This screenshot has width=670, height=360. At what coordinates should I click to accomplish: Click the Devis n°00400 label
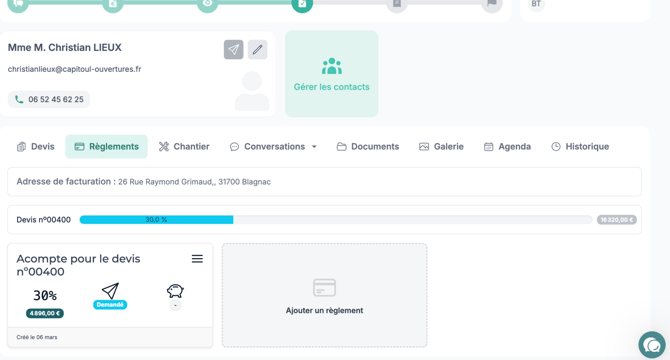tap(44, 220)
